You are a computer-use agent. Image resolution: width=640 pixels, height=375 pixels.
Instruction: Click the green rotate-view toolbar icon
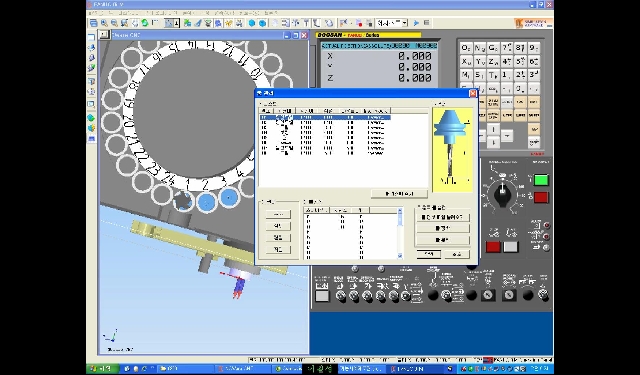[144, 23]
